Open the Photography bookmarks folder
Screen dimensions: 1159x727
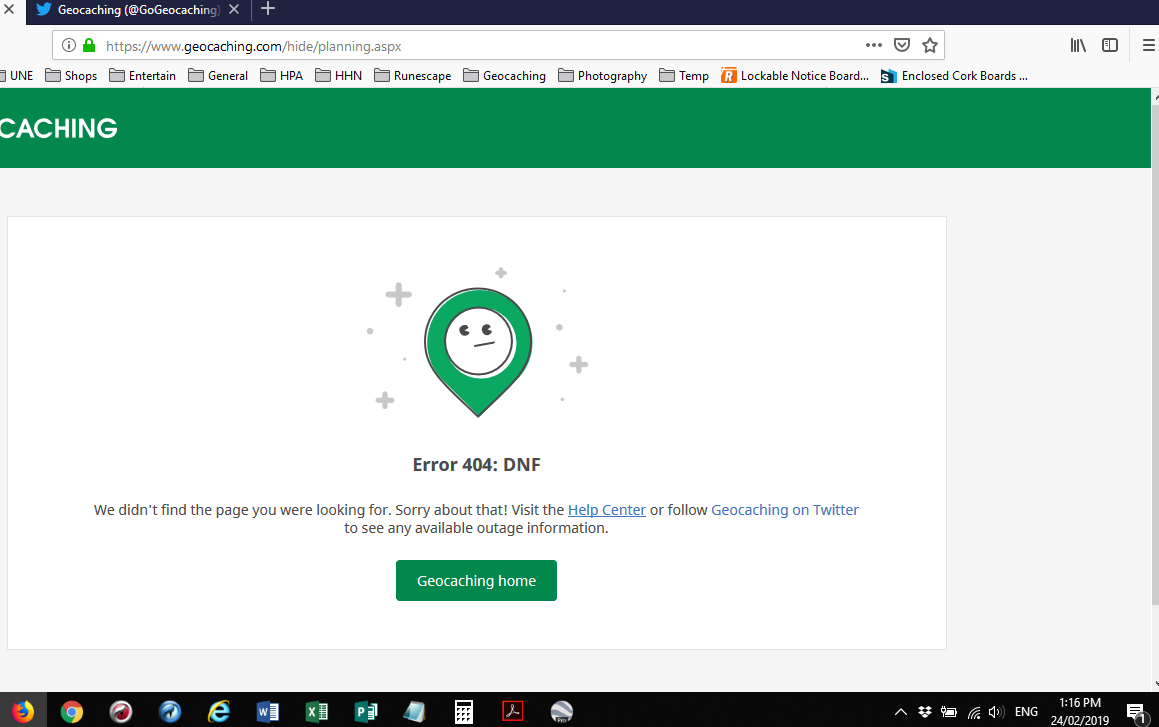coord(602,76)
